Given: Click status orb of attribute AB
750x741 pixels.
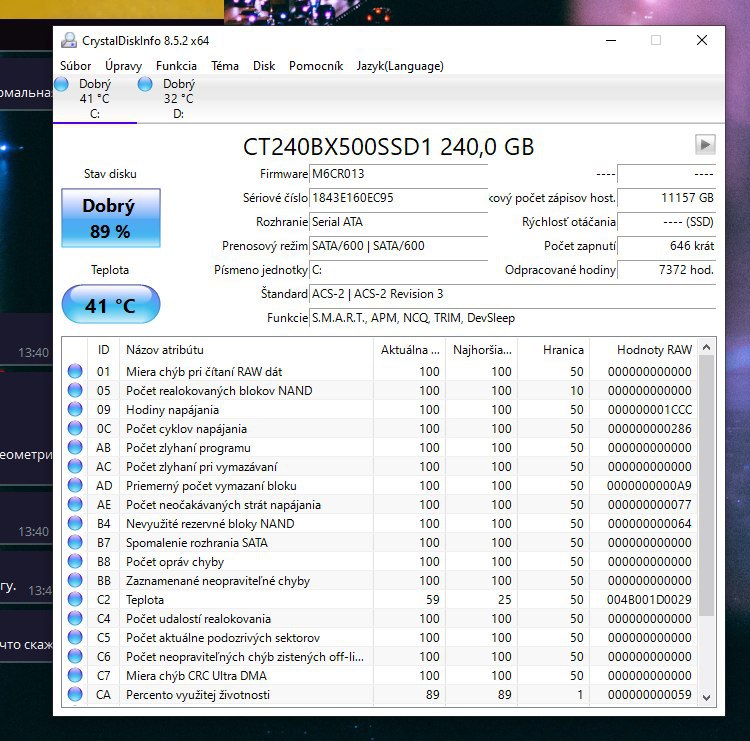Looking at the screenshot, I should [75, 447].
